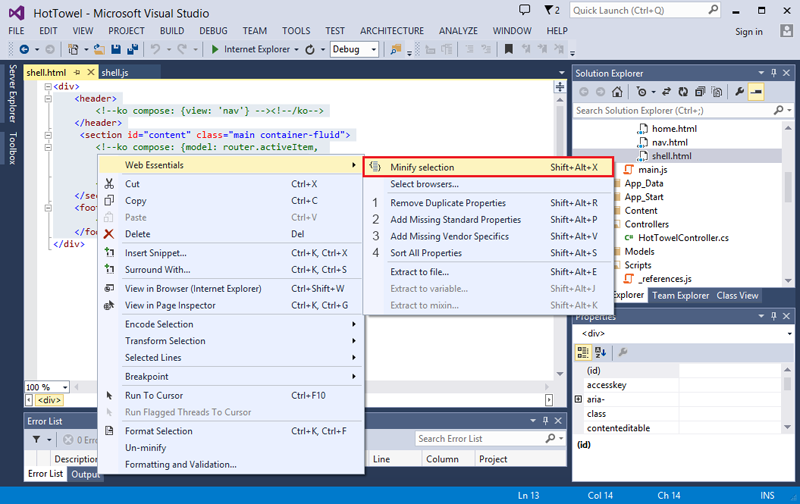
Task: Open the Toolbox side tab
Action: [x=13, y=148]
